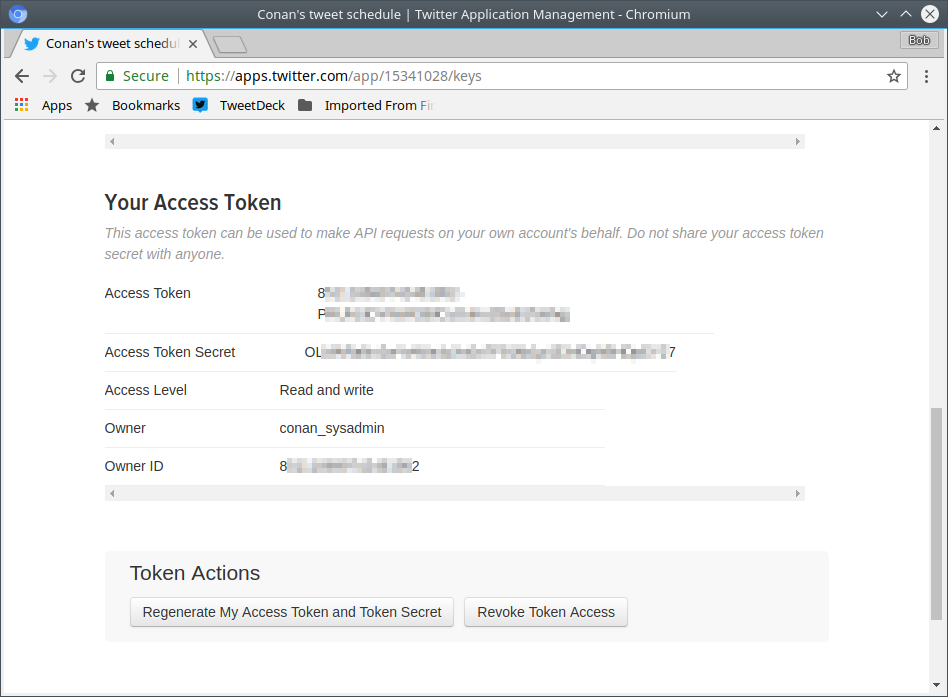This screenshot has width=948, height=697.
Task: Close the Conan's tweet schedule tab
Action: (x=193, y=44)
